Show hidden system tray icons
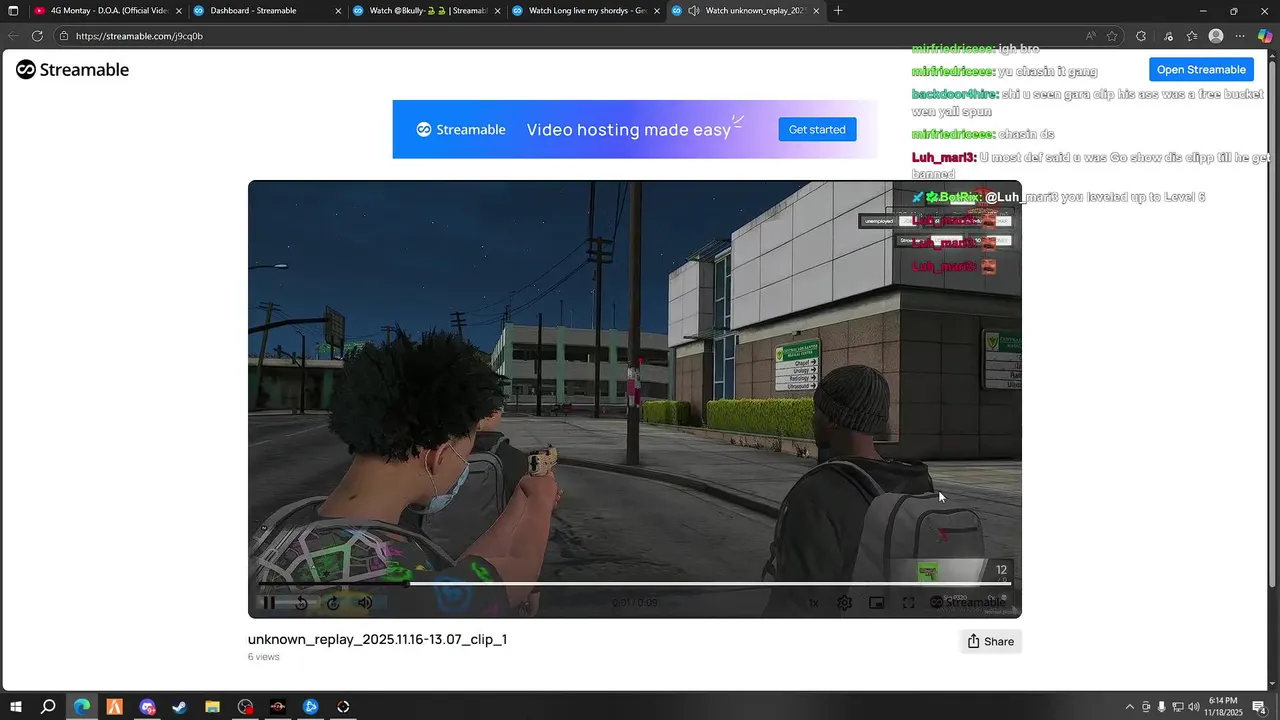1280x720 pixels. 1130,707
